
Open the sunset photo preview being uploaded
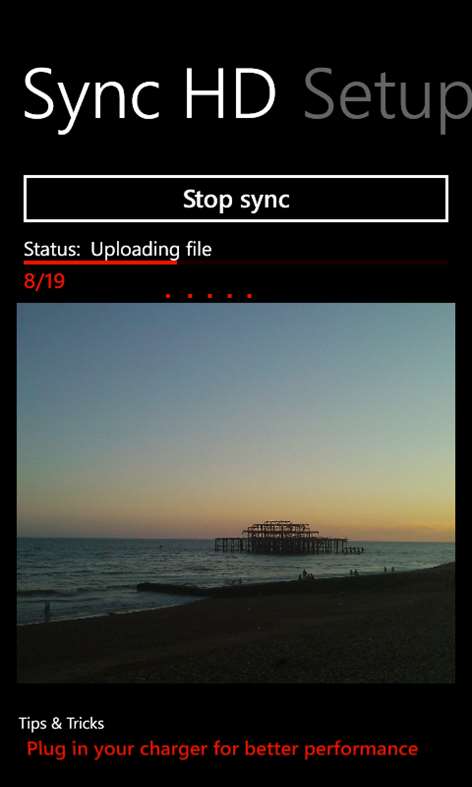(235, 492)
